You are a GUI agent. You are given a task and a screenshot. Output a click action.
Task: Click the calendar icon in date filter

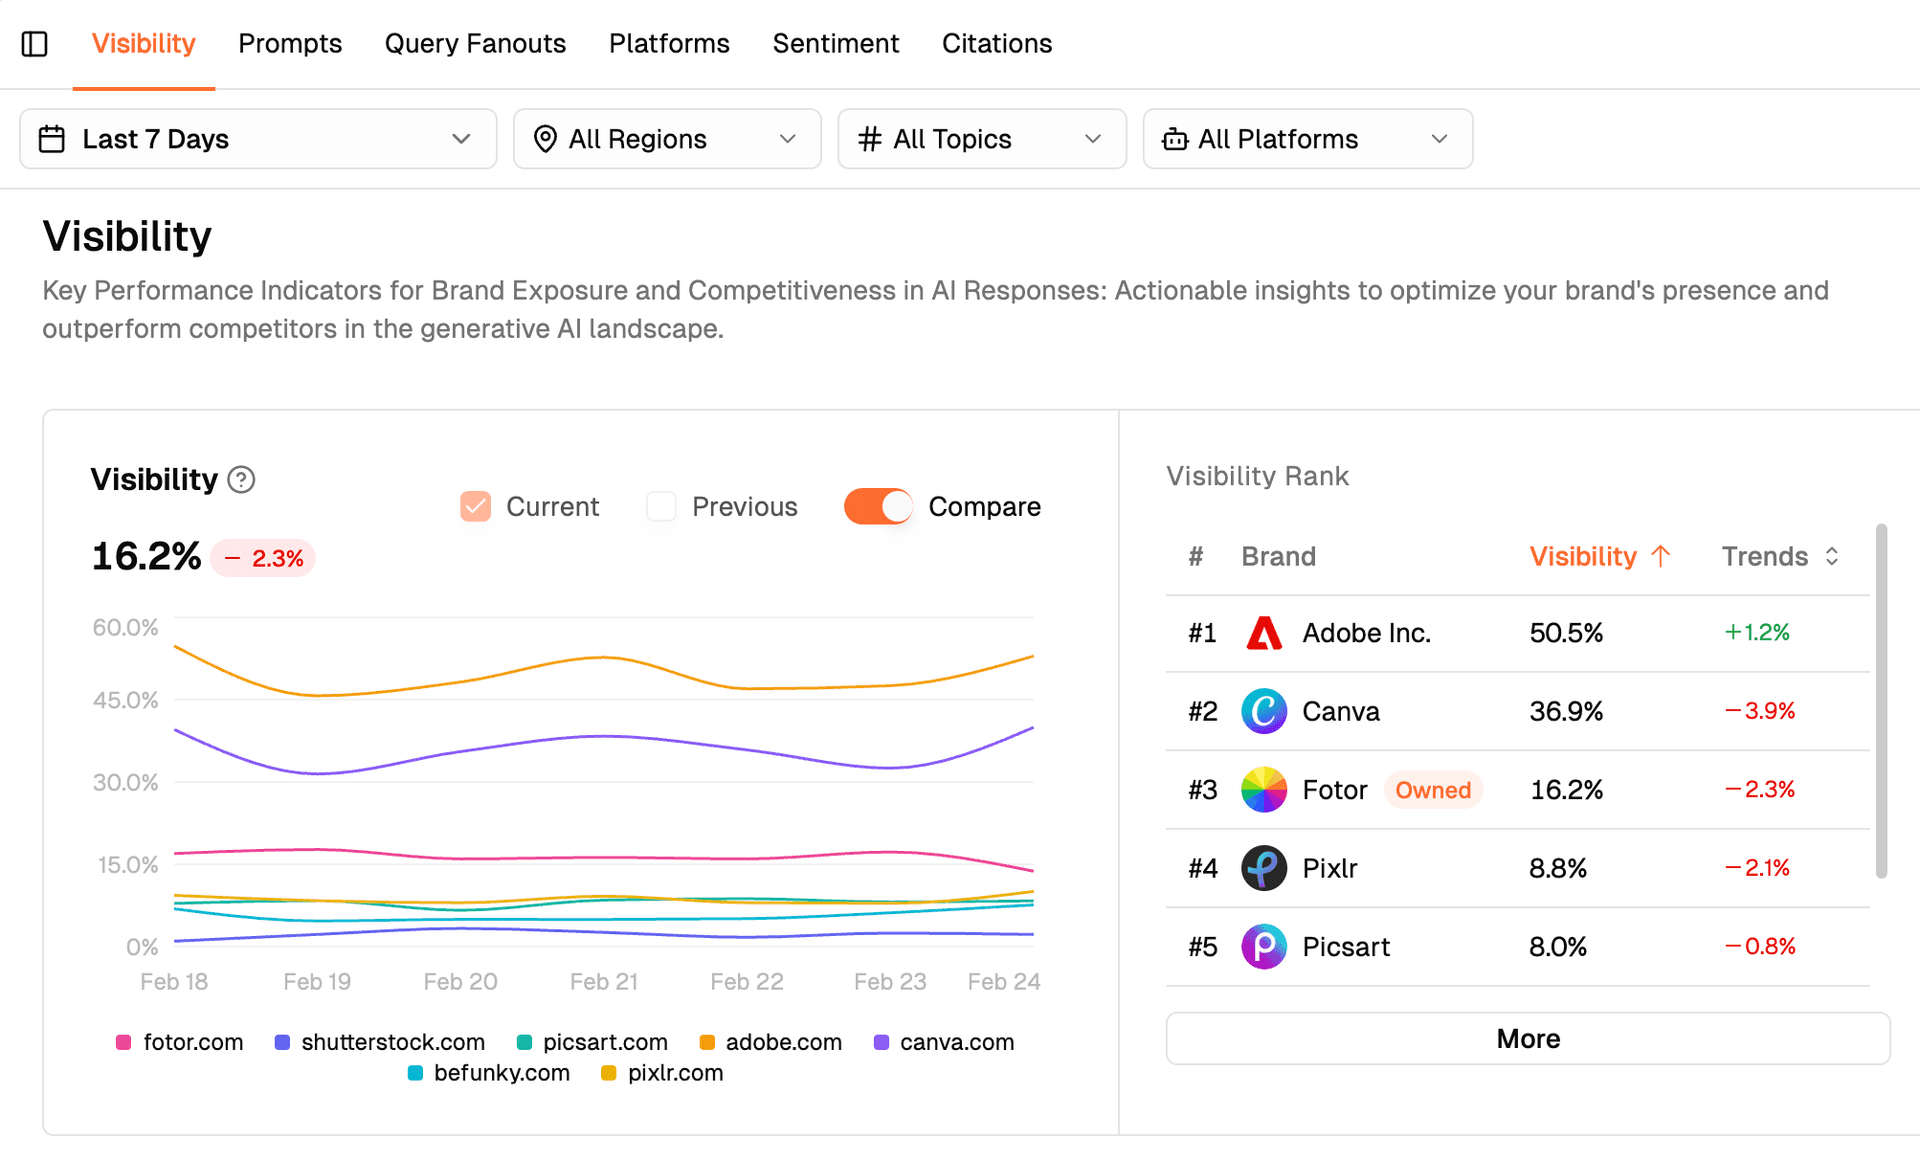coord(52,139)
